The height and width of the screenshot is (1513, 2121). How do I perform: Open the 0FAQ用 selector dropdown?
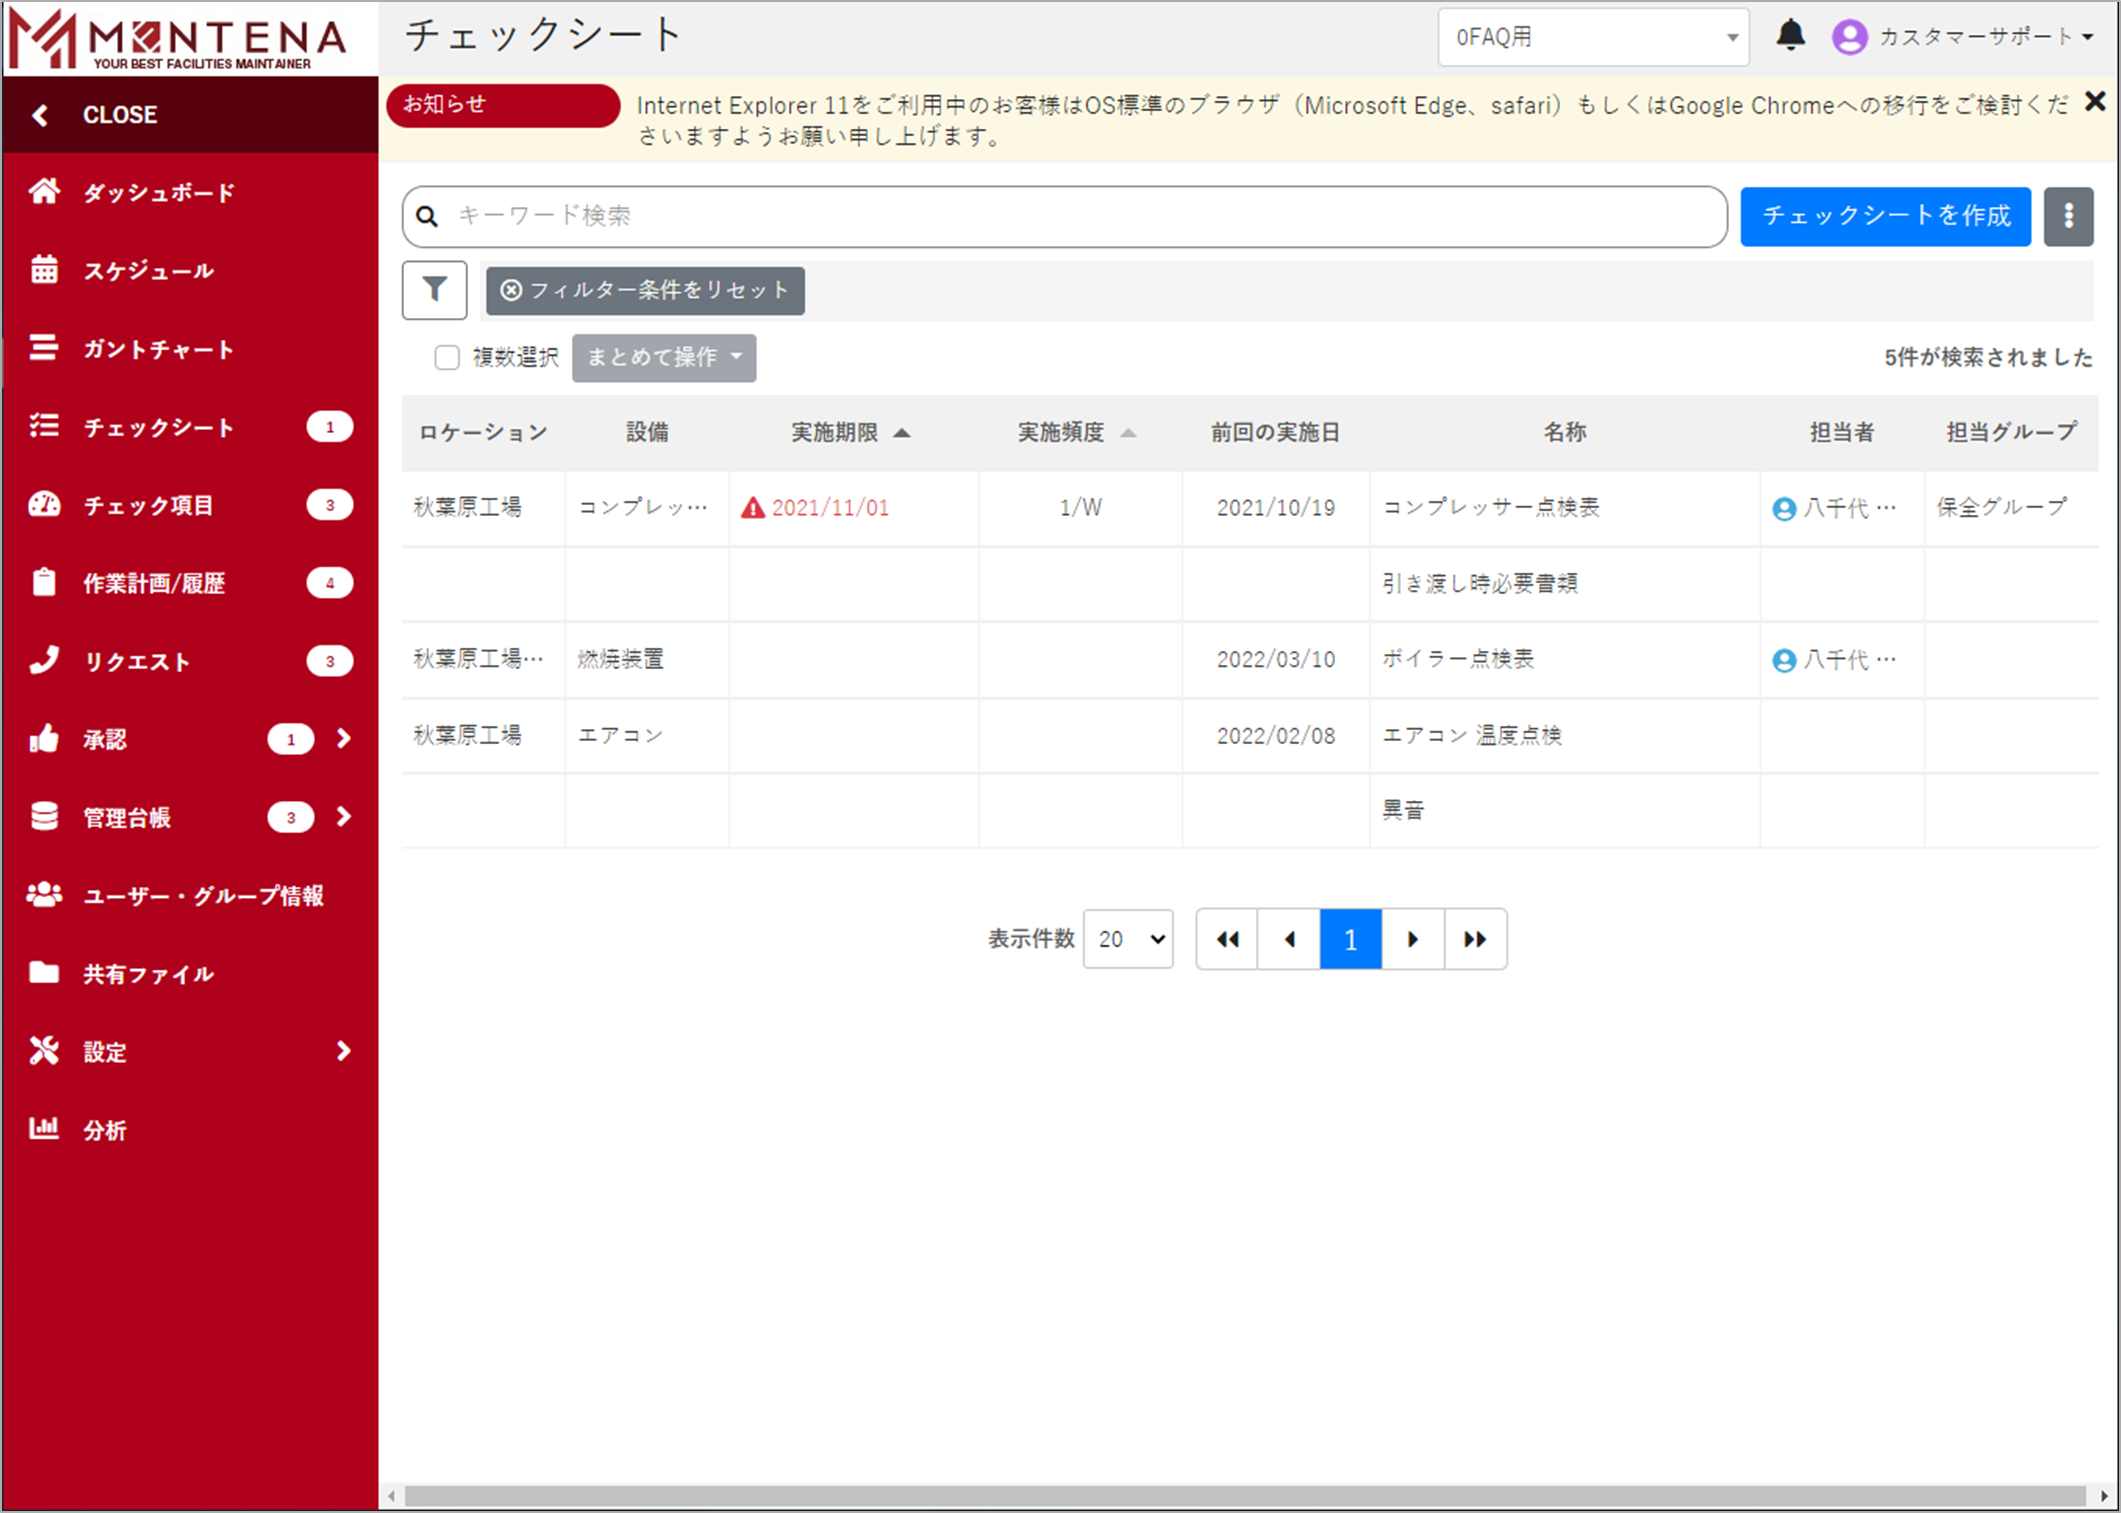pyautogui.click(x=1592, y=37)
